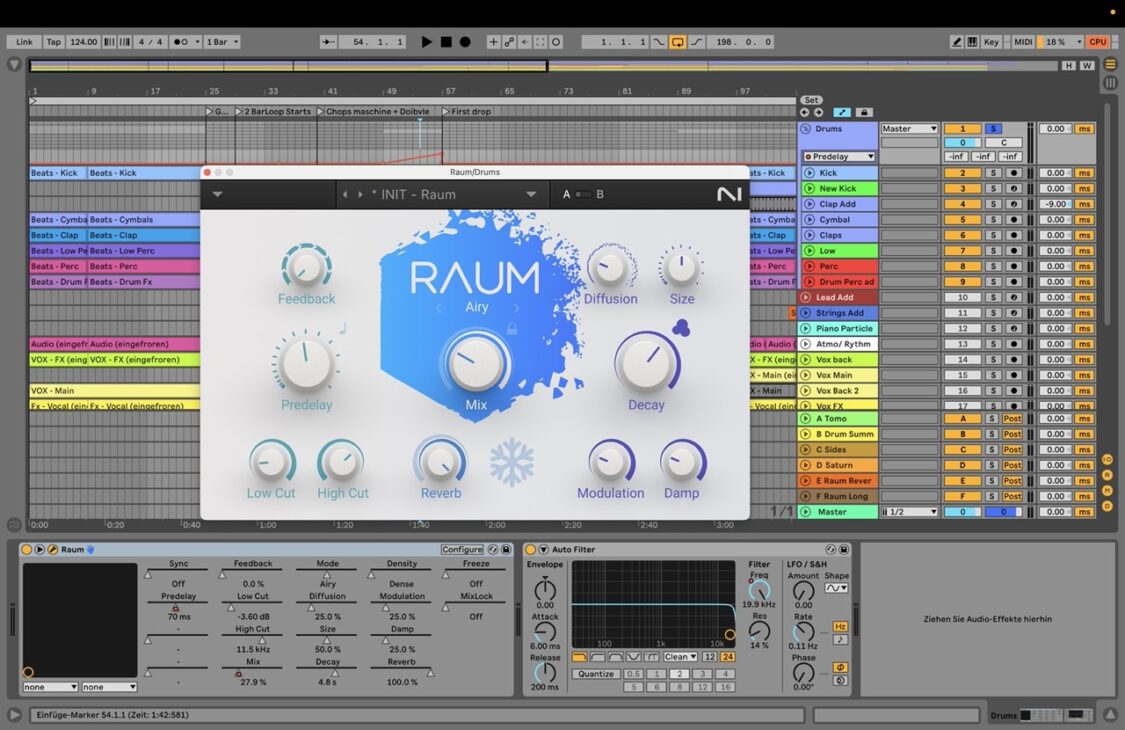Toggle track activator 3 for New Kick
1125x730 pixels.
click(962, 189)
